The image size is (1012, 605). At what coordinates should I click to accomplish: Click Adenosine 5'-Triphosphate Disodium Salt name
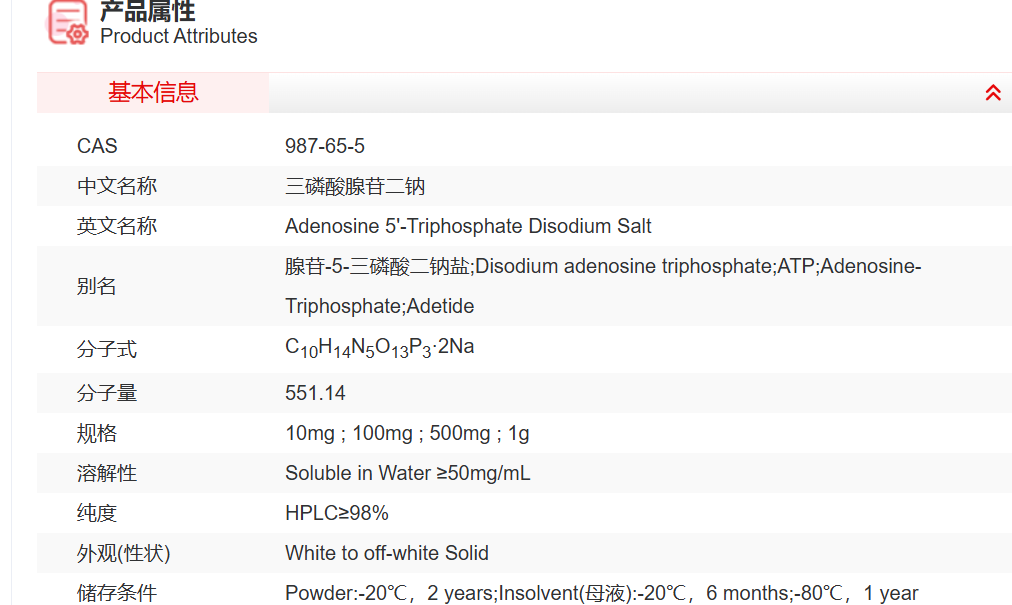click(468, 226)
